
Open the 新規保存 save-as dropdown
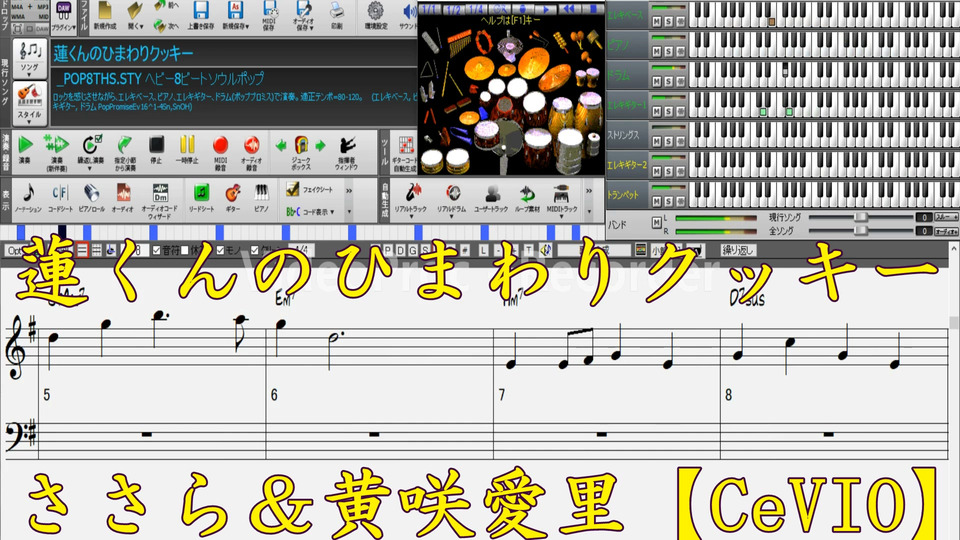click(x=236, y=16)
